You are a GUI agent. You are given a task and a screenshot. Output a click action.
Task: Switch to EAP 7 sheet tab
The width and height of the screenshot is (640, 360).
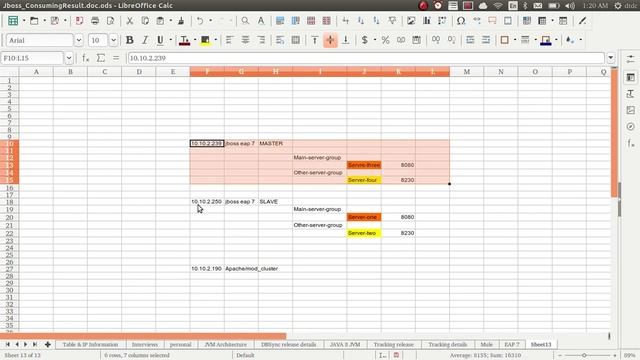512,344
